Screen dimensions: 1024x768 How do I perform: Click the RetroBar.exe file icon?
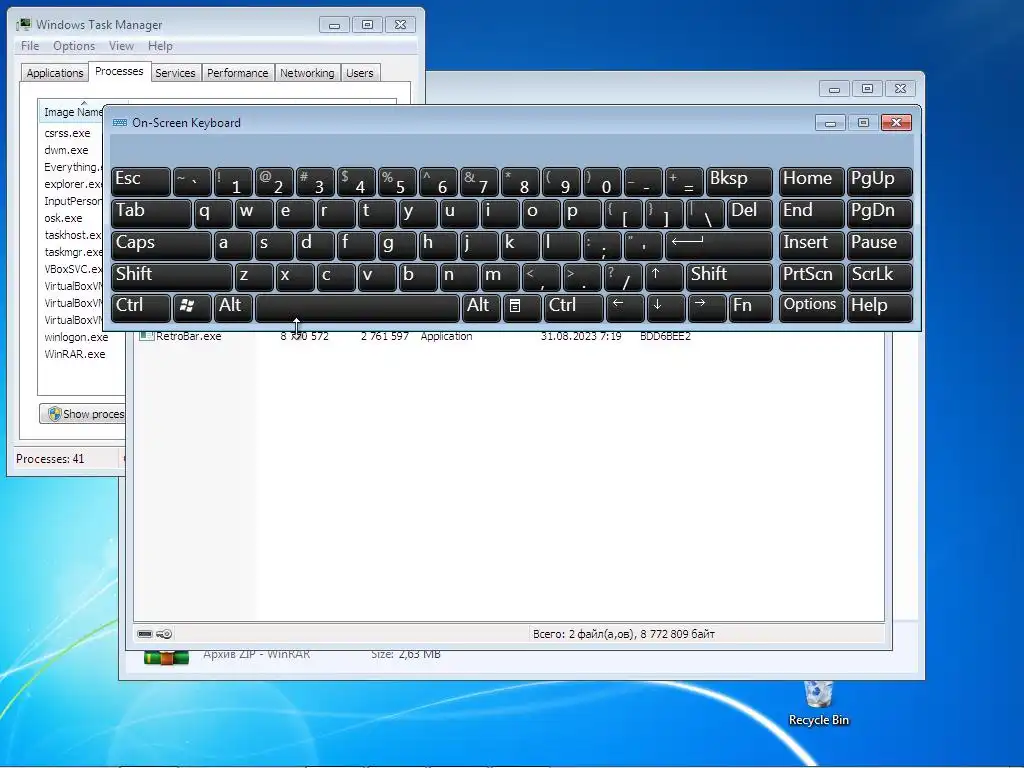[146, 336]
